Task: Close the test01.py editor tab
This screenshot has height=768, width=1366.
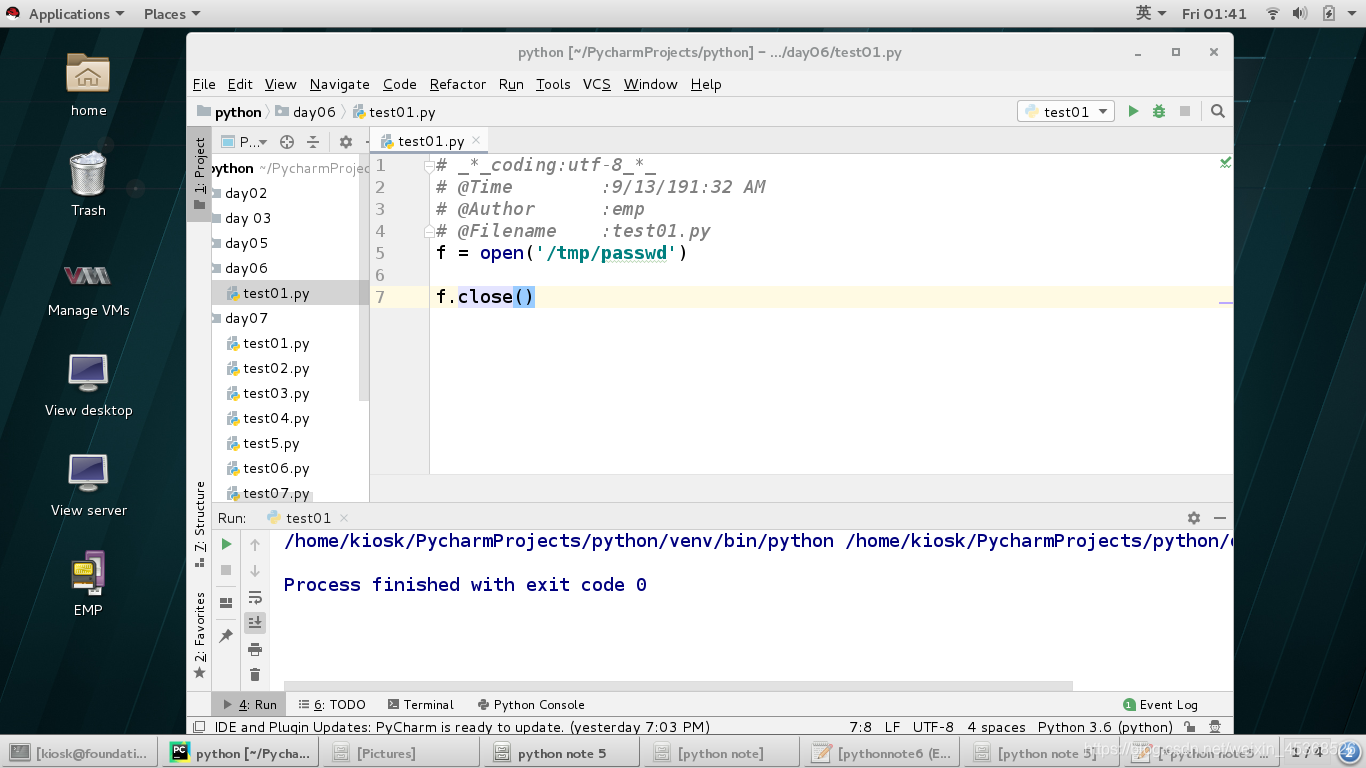Action: click(x=477, y=141)
